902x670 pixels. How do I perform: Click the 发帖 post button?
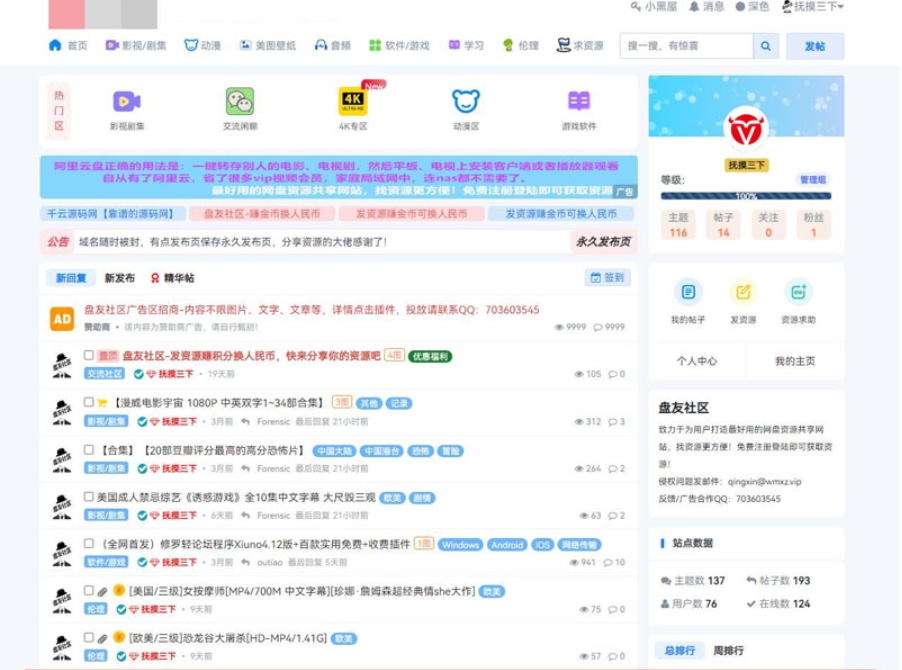pos(816,46)
